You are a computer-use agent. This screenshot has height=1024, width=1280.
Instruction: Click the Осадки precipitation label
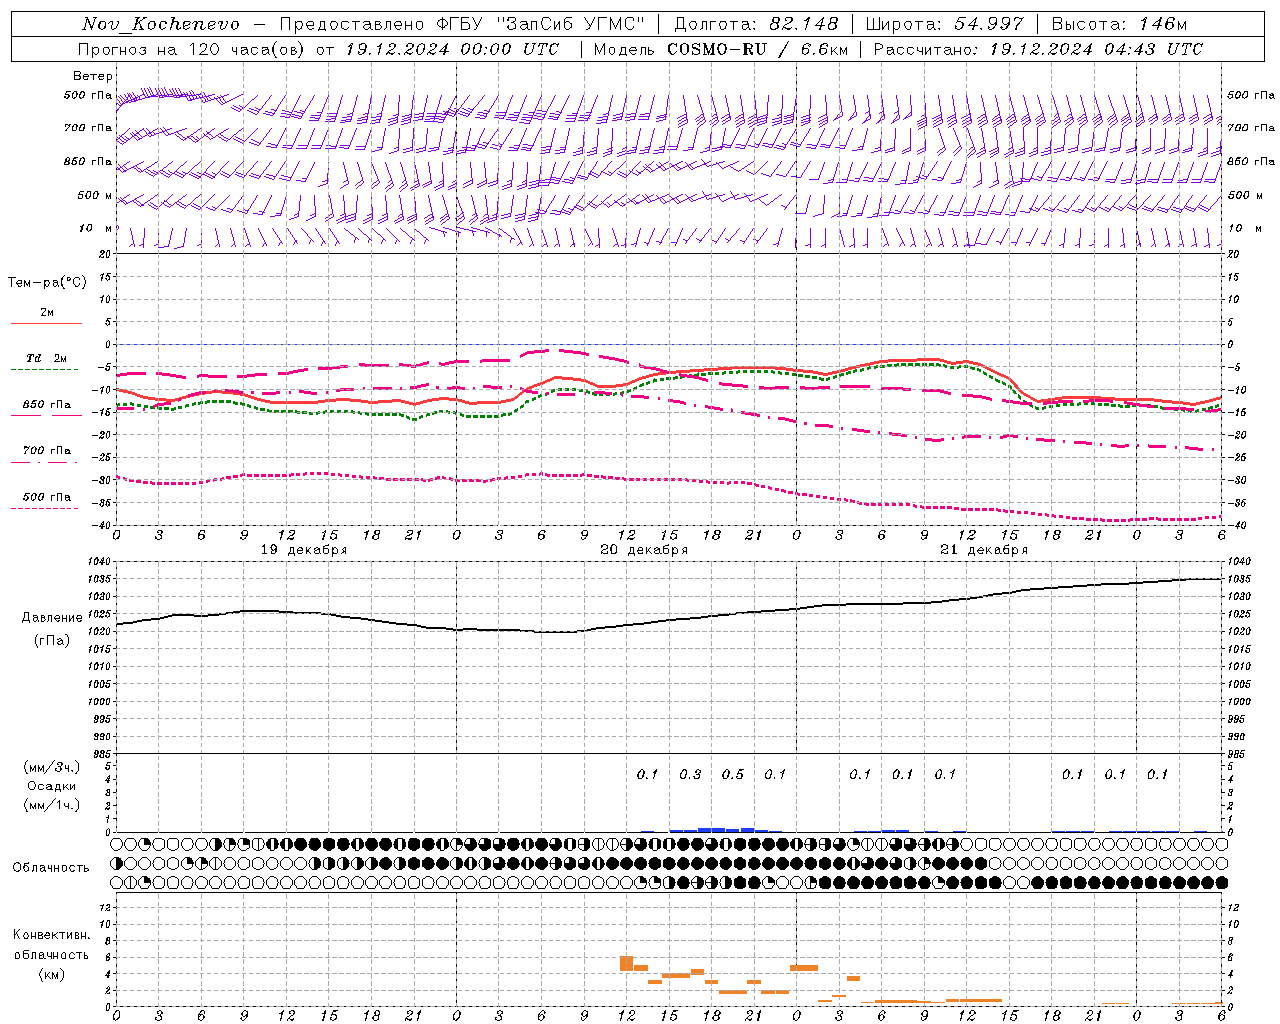click(51, 786)
